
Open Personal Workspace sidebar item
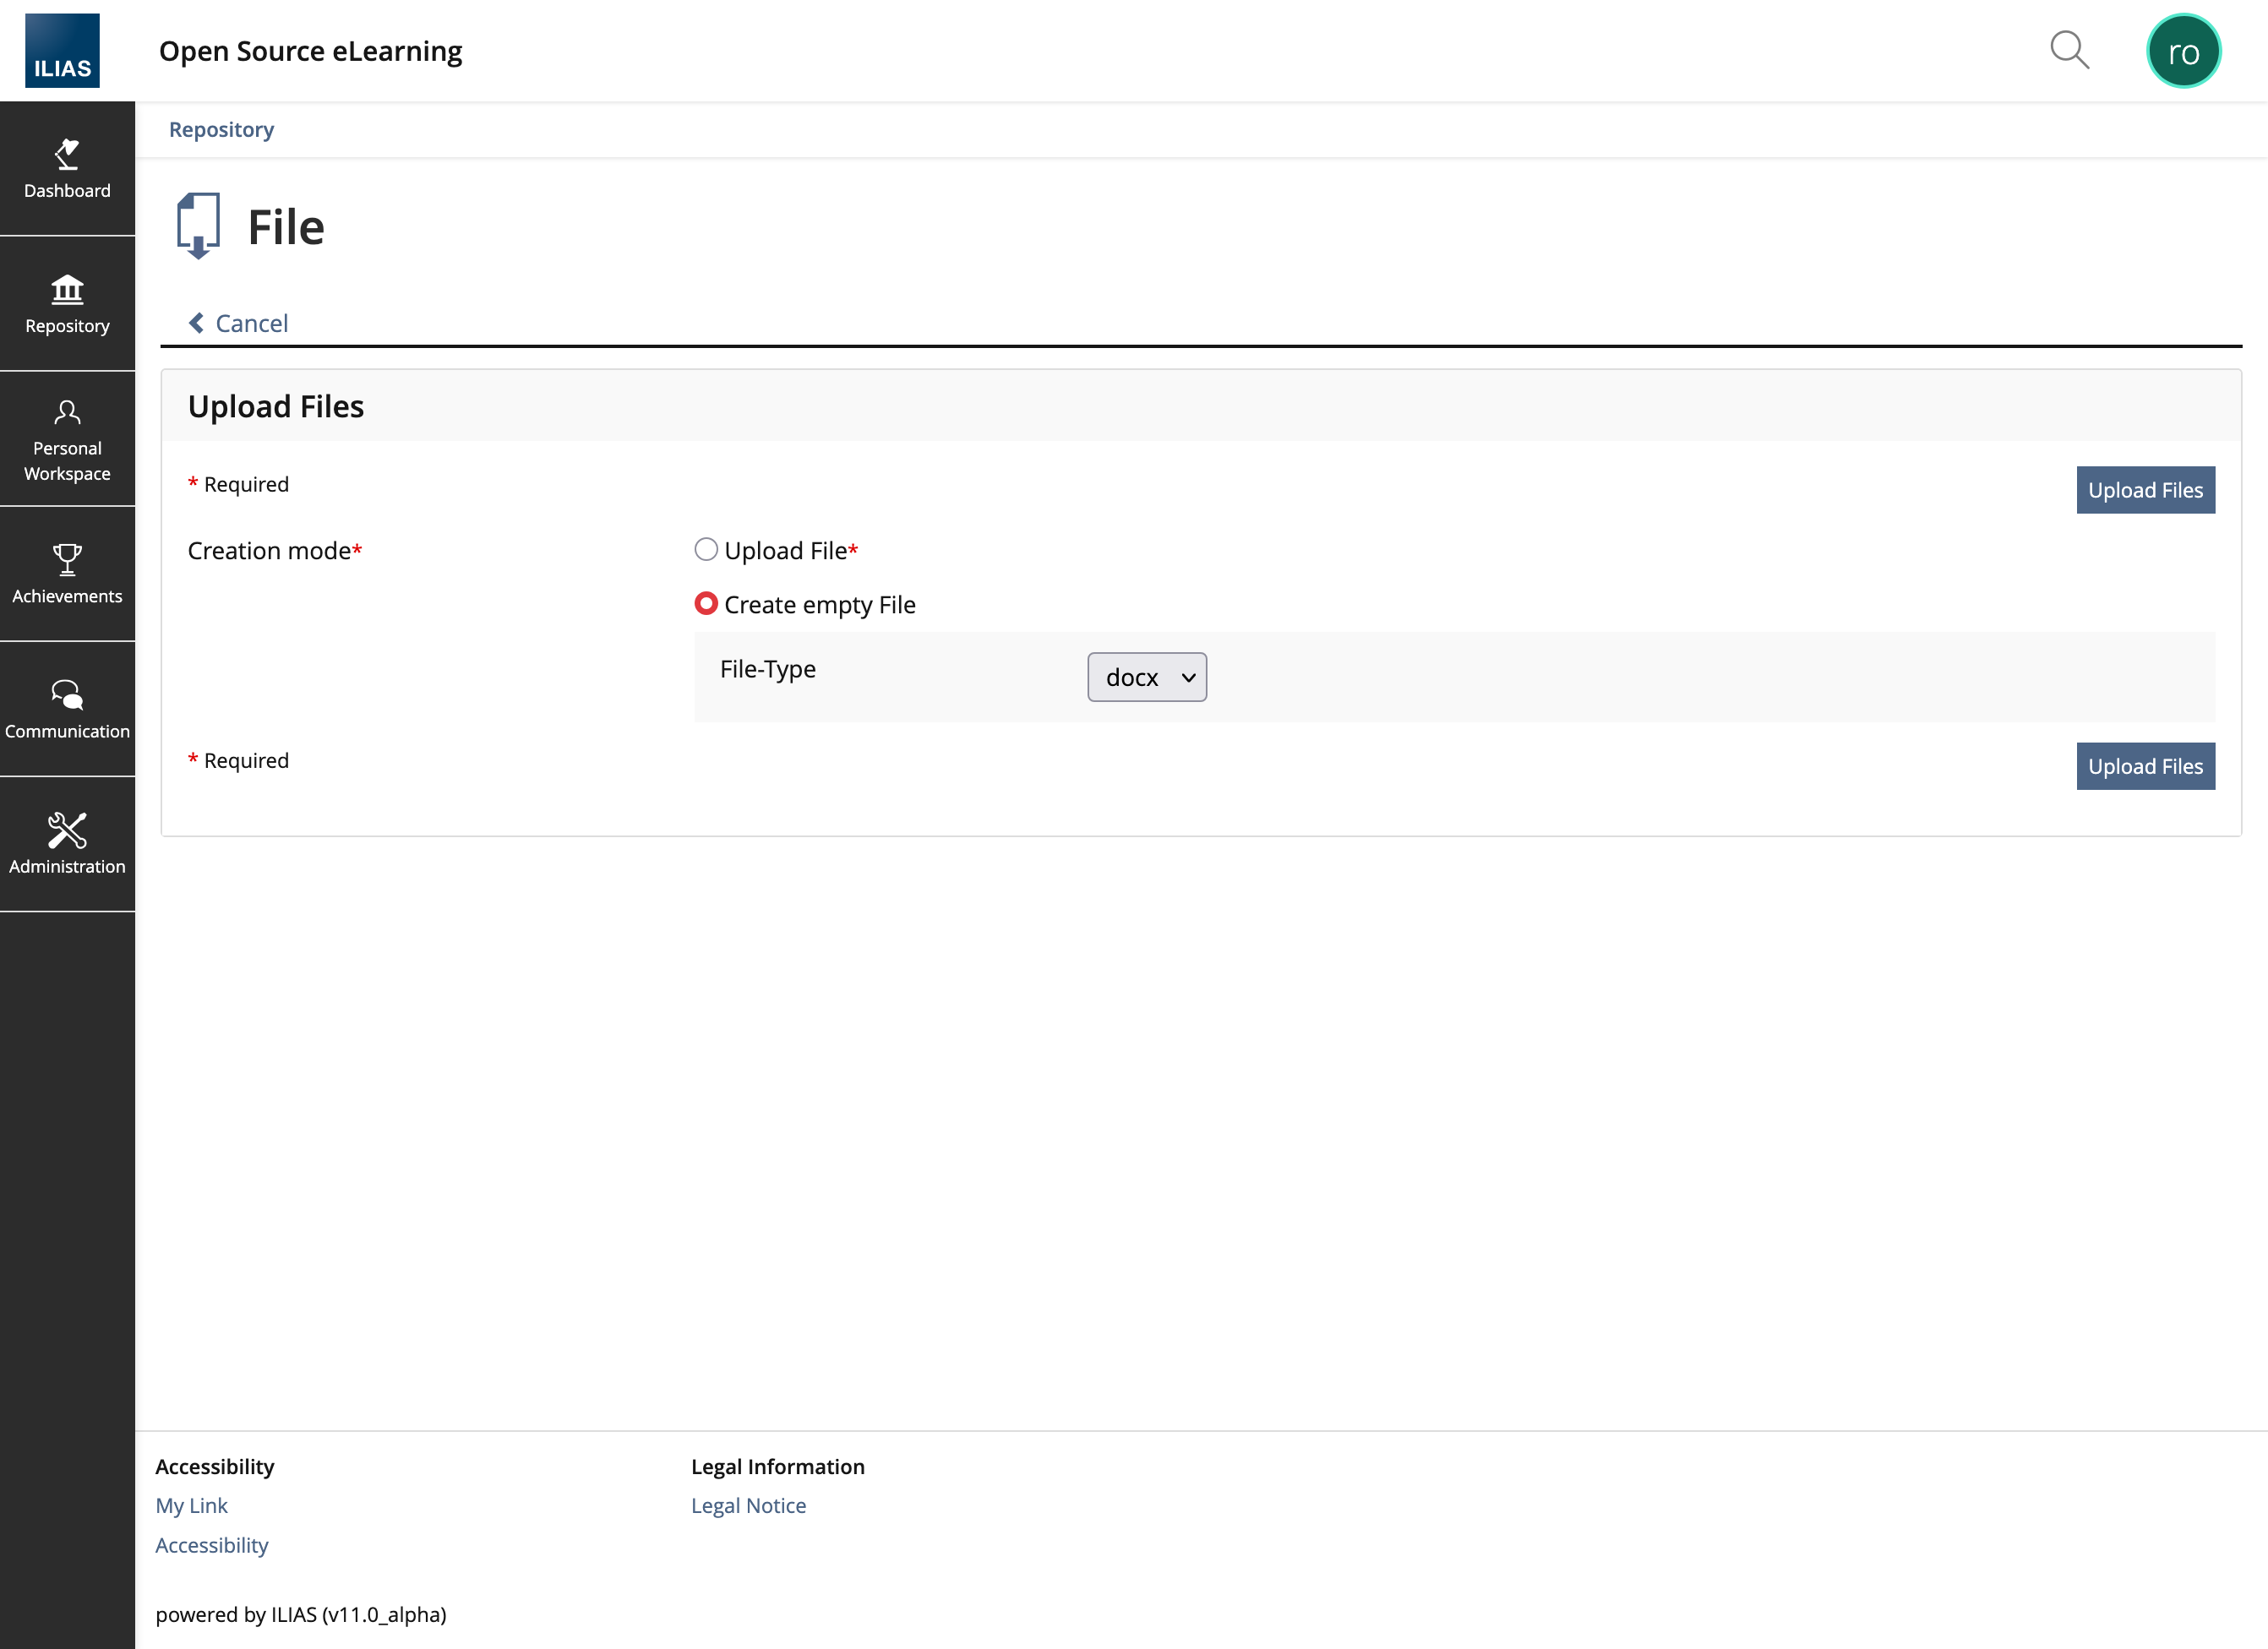pos(67,439)
